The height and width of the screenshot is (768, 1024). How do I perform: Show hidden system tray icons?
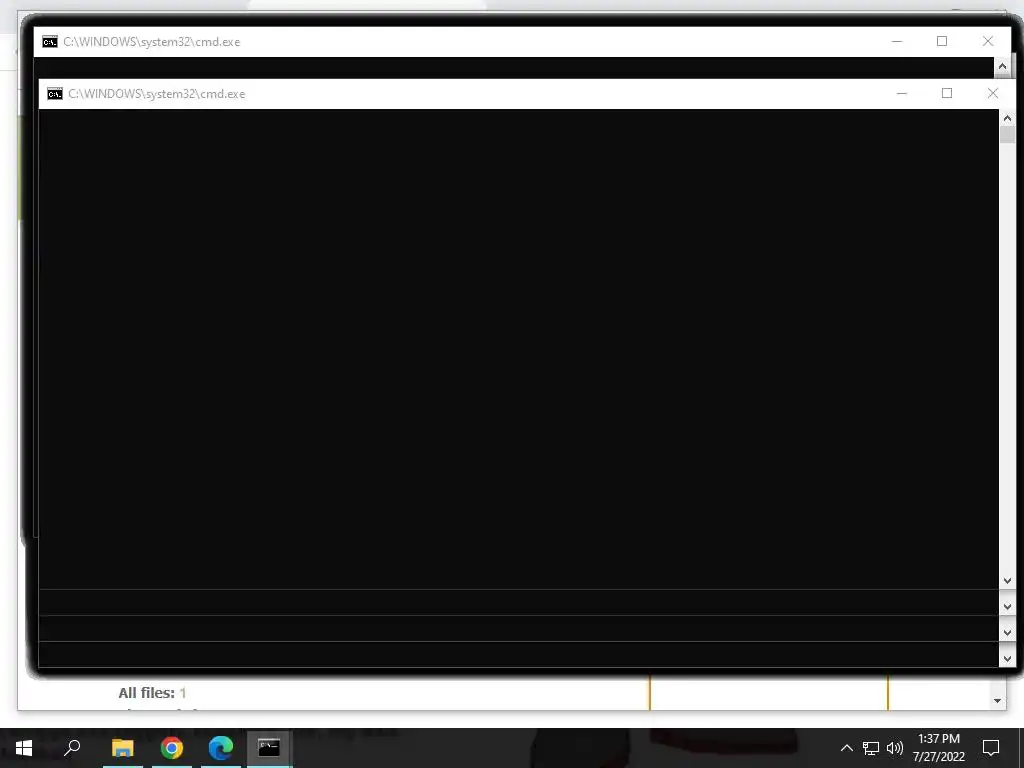846,748
